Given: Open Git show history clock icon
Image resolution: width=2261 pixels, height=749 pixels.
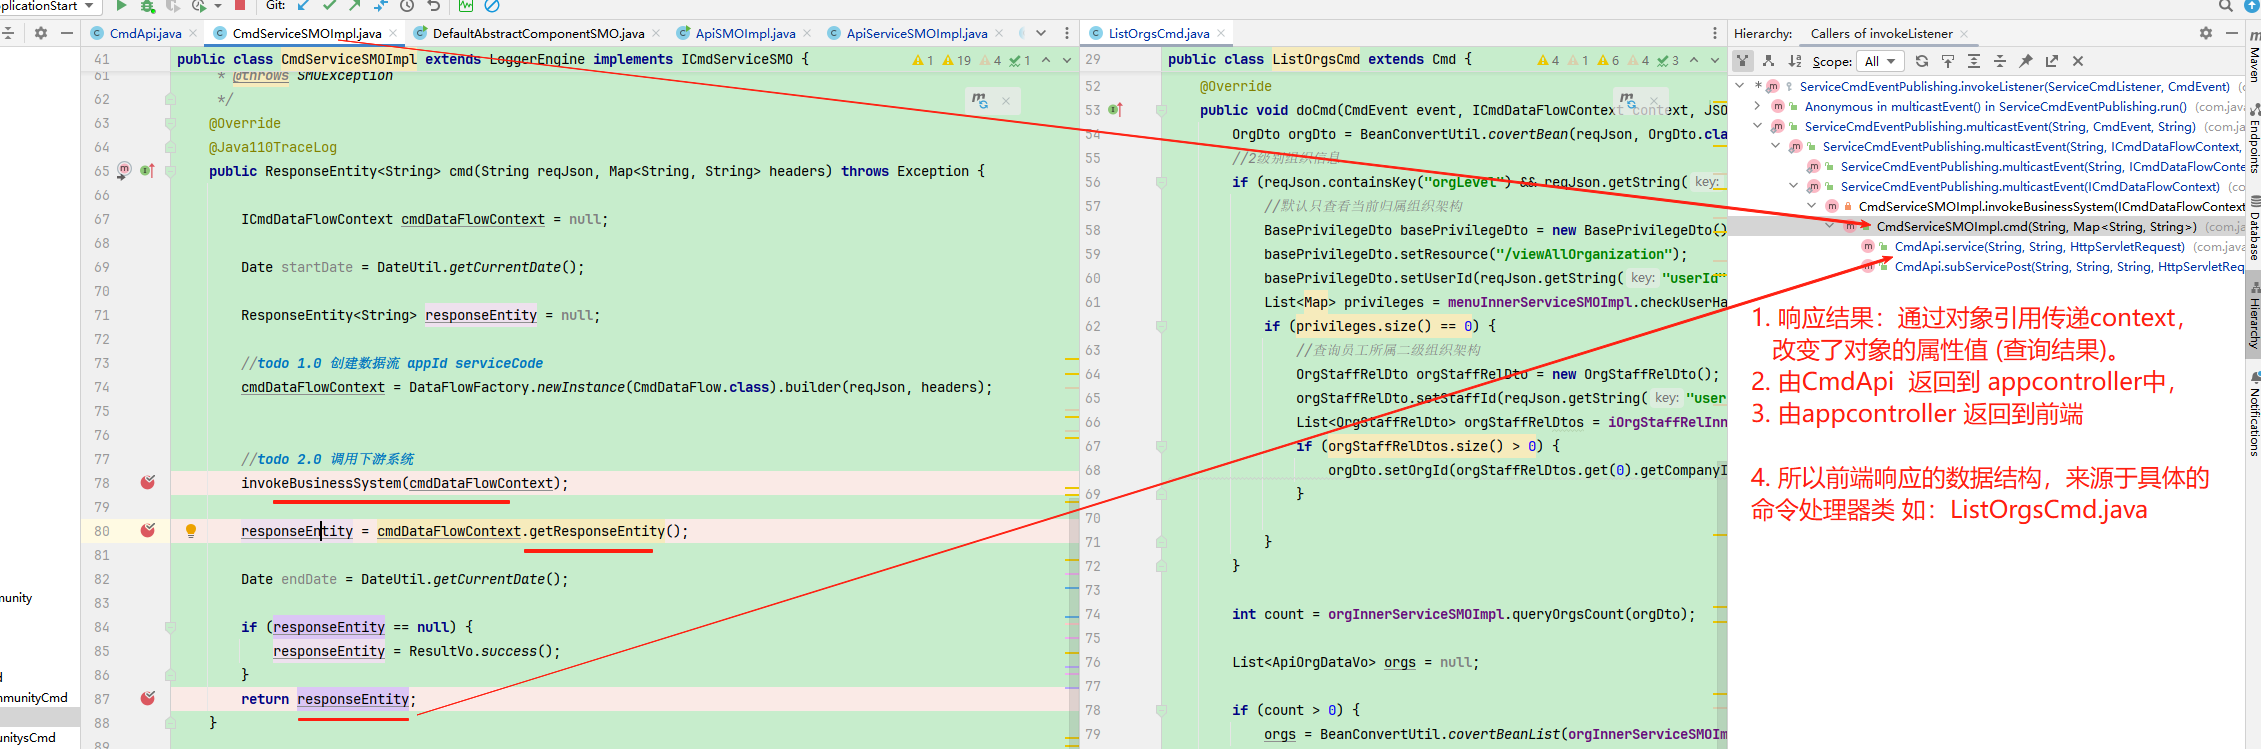Looking at the screenshot, I should [x=407, y=6].
